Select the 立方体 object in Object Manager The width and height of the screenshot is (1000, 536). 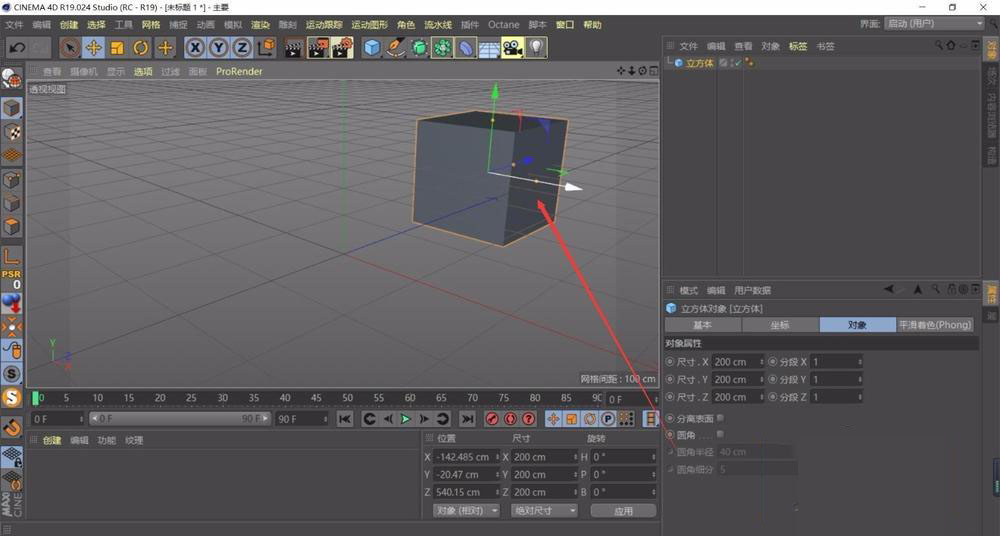tap(700, 63)
